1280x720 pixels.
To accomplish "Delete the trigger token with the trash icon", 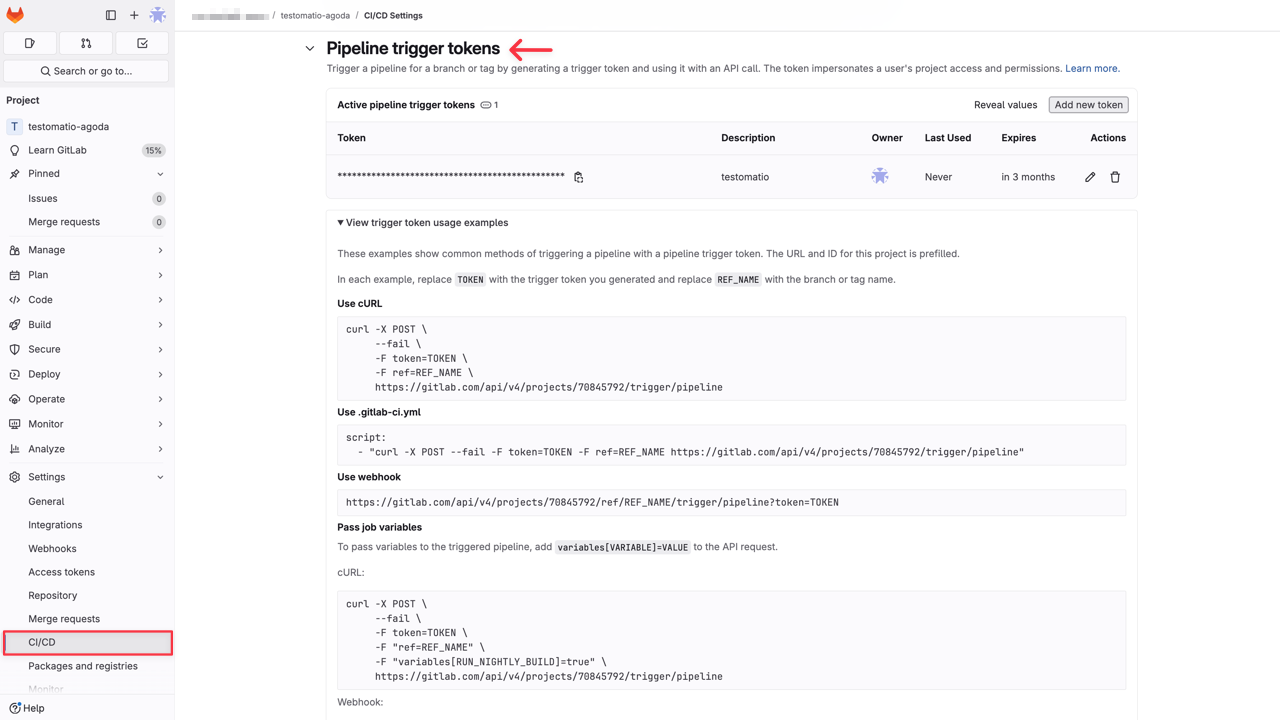I will click(x=1115, y=176).
